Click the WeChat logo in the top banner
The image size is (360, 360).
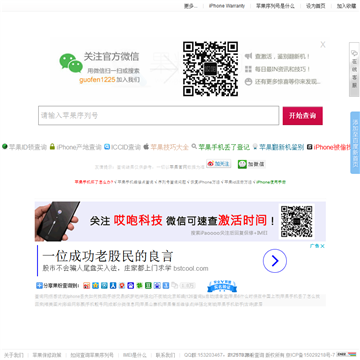tap(71, 63)
